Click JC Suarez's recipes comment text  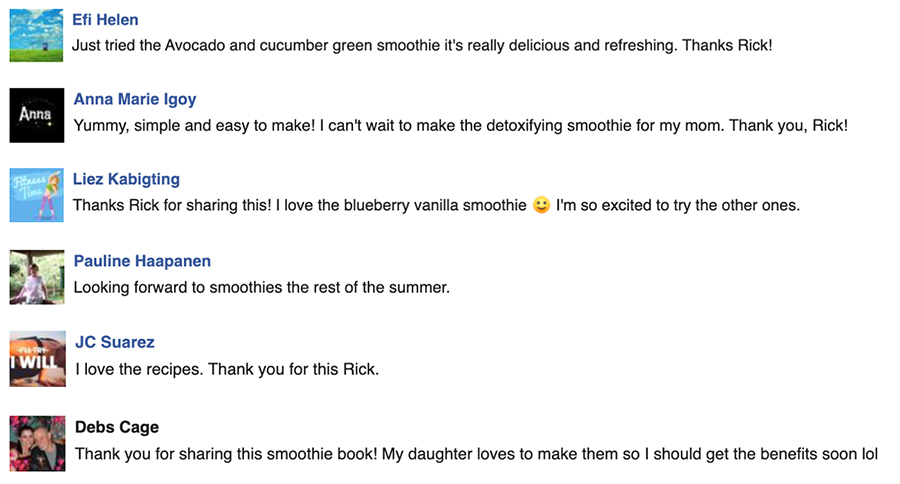click(x=227, y=369)
